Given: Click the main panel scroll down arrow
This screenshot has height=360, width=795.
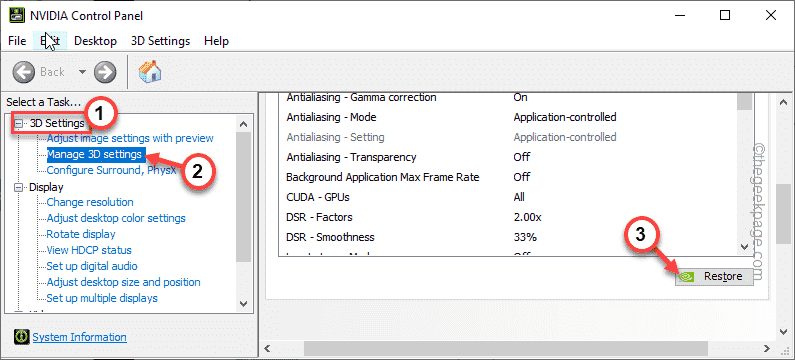Looking at the screenshot, I should pyautogui.click(x=784, y=333).
